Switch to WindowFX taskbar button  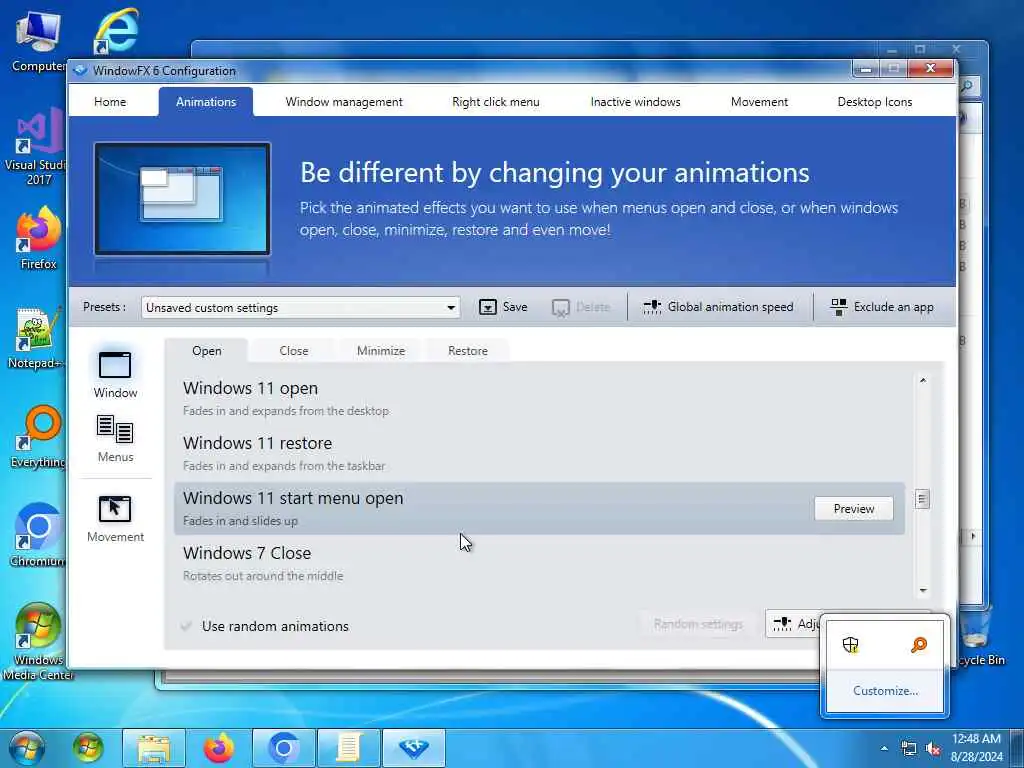tap(413, 748)
